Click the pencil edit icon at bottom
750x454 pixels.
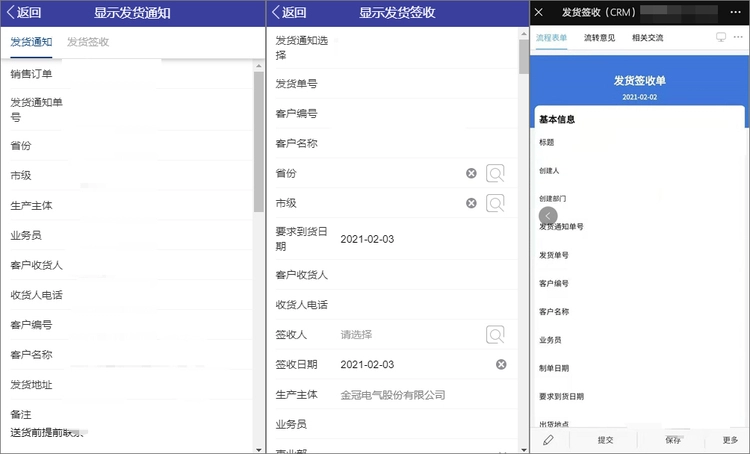pyautogui.click(x=548, y=440)
